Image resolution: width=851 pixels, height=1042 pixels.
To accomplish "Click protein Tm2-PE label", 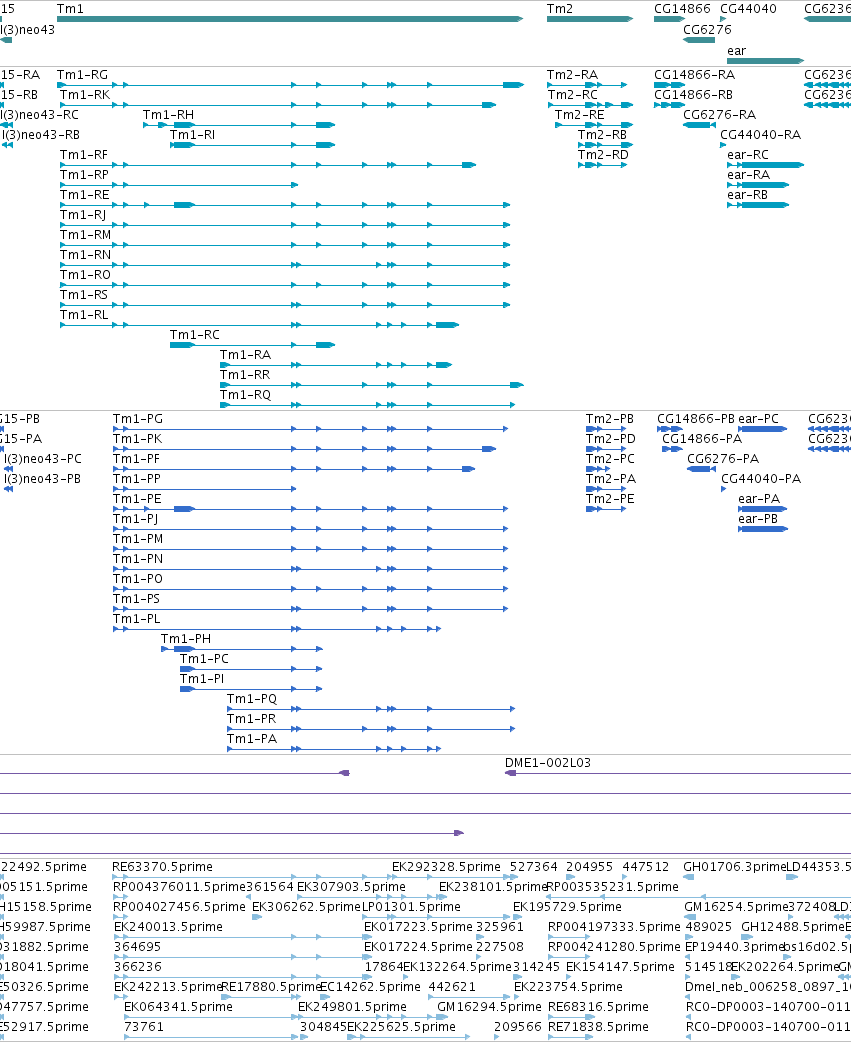I will 610,499.
